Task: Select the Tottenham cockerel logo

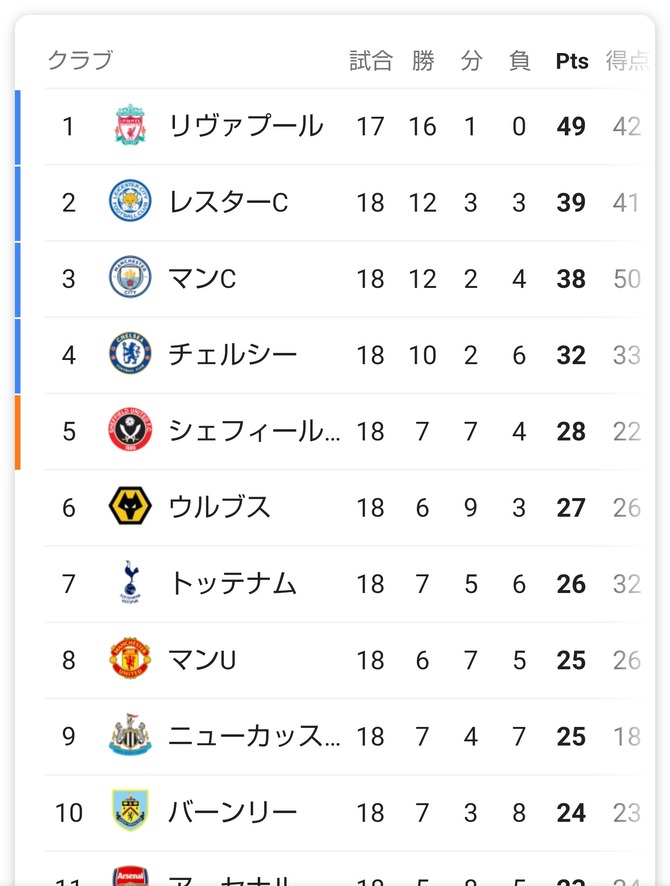Action: (130, 583)
